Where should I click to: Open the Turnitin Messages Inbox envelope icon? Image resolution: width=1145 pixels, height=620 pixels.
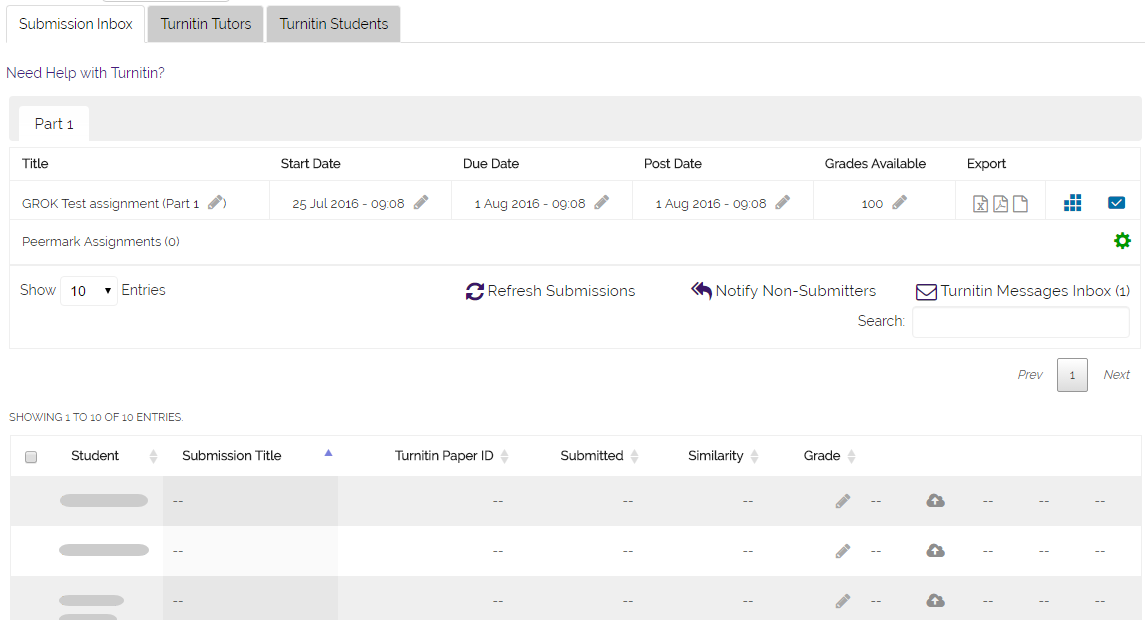[x=925, y=291]
